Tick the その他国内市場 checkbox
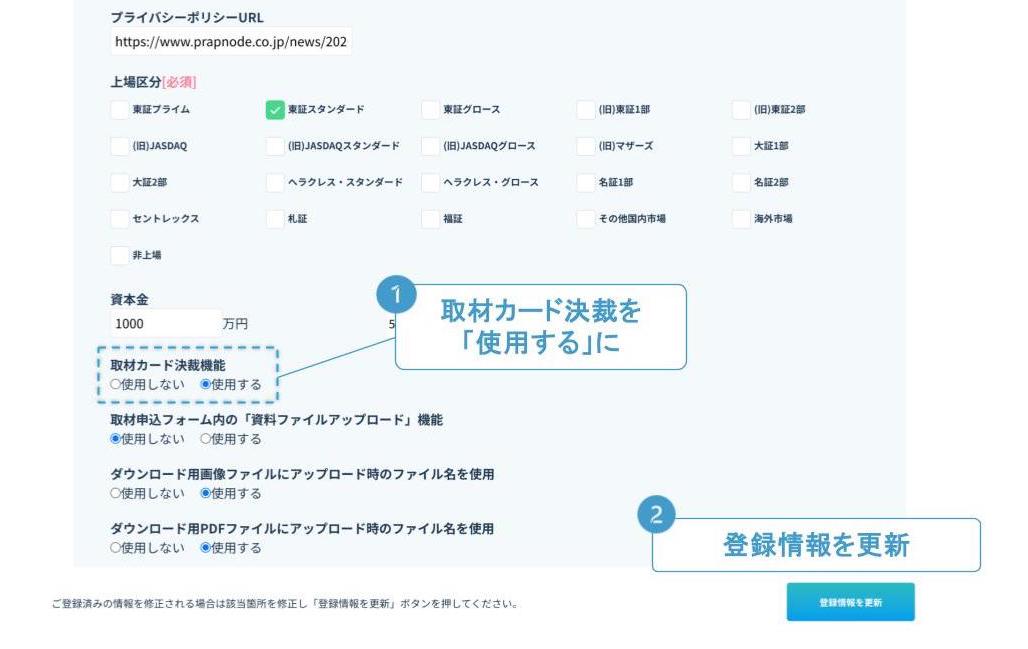The image size is (1028, 649). point(586,219)
